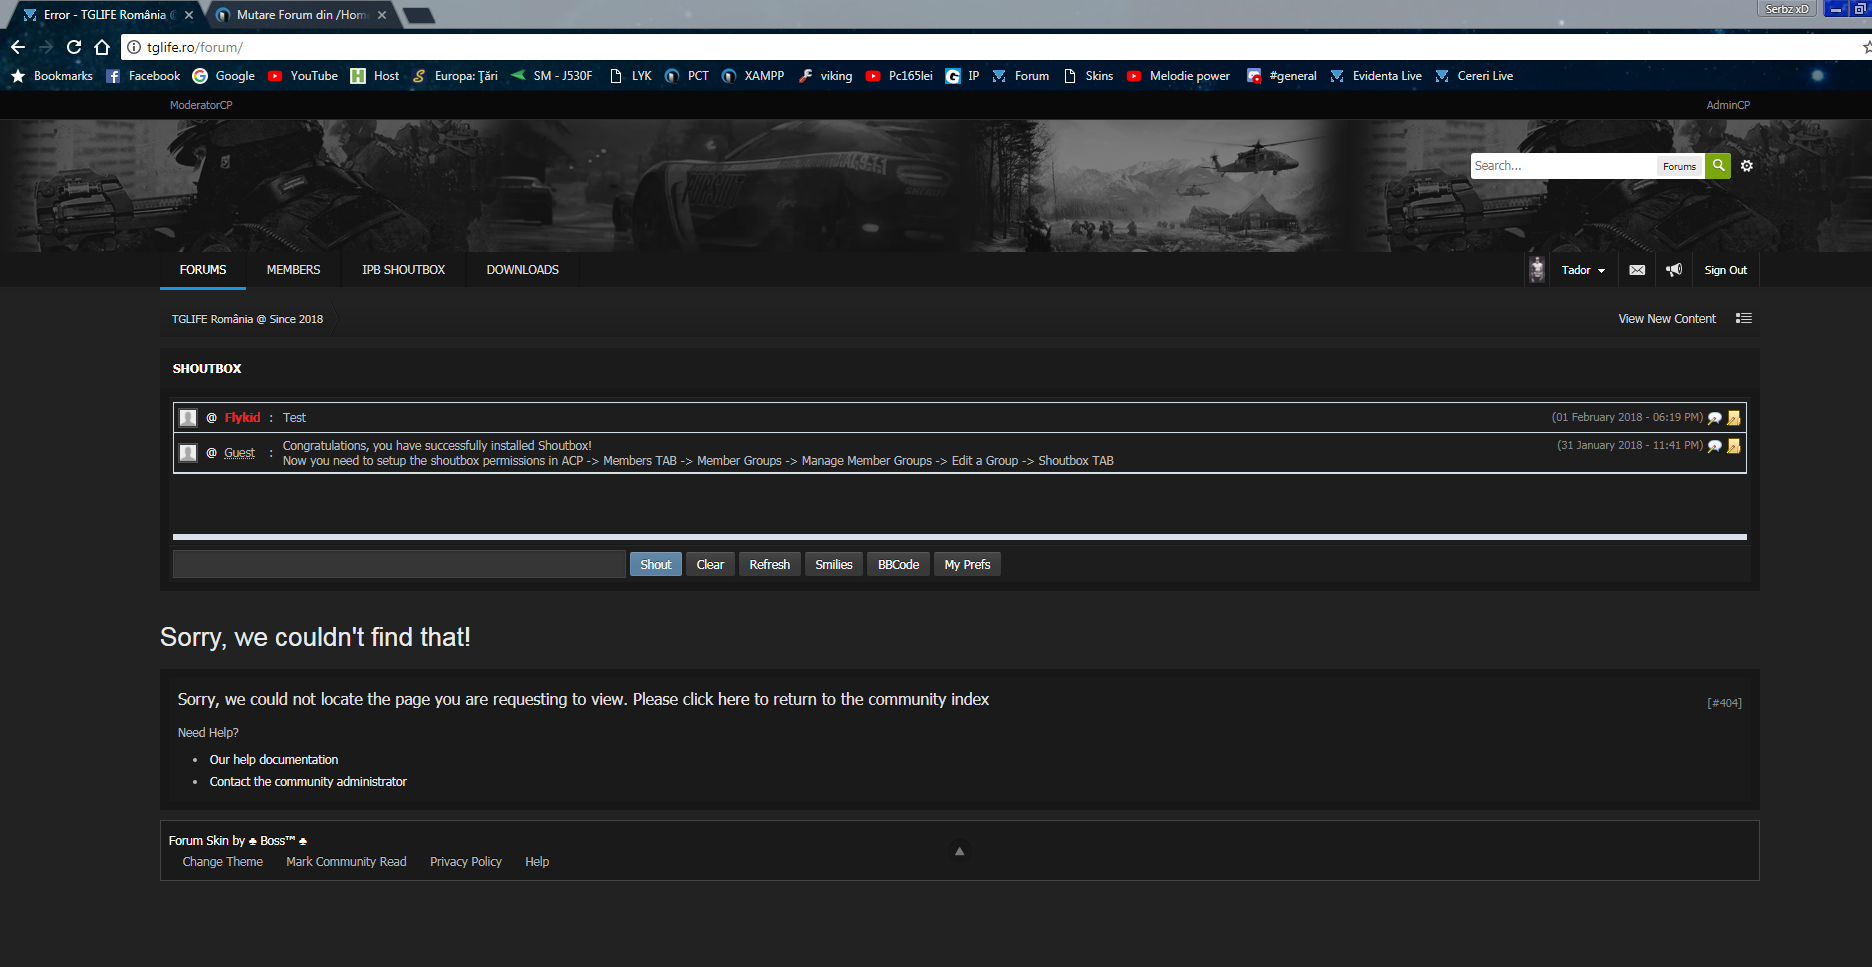Open the Smilies button
1872x967 pixels.
[x=834, y=564]
